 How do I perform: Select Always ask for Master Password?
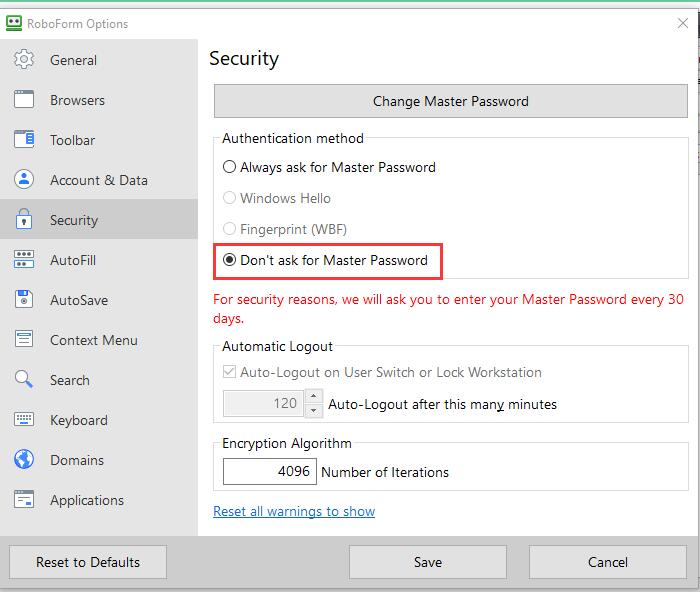(x=230, y=167)
